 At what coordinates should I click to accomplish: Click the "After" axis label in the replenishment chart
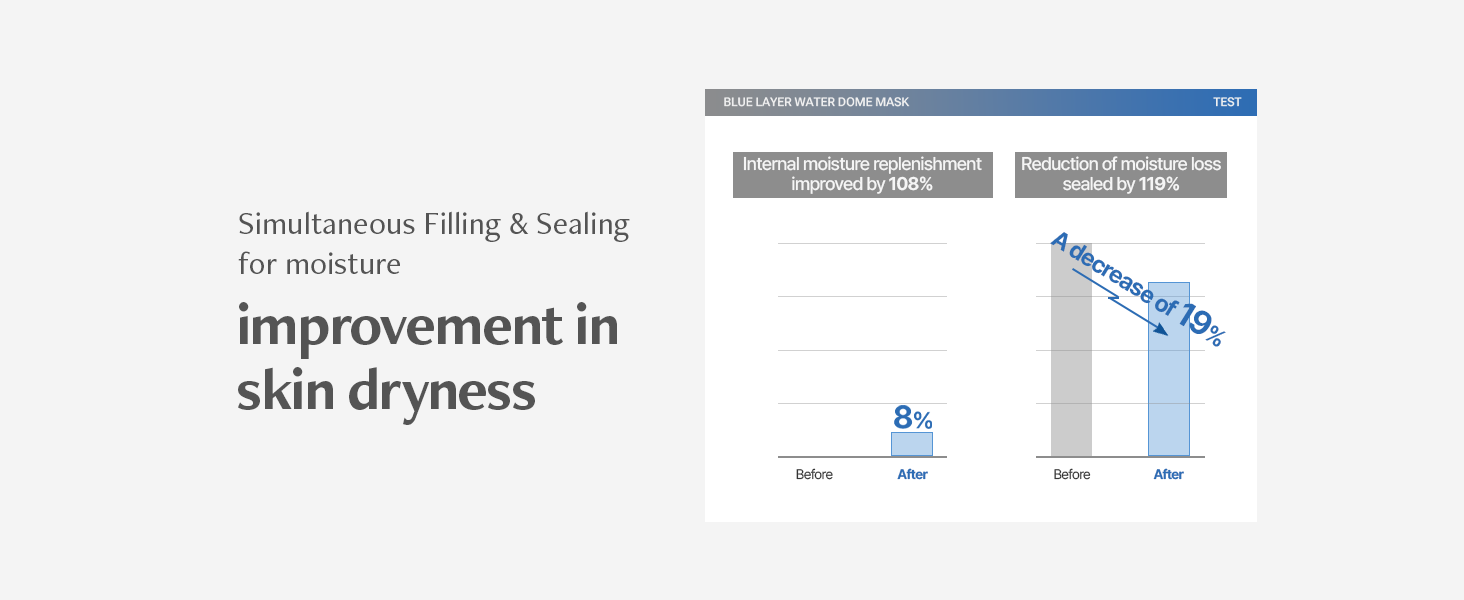click(912, 475)
